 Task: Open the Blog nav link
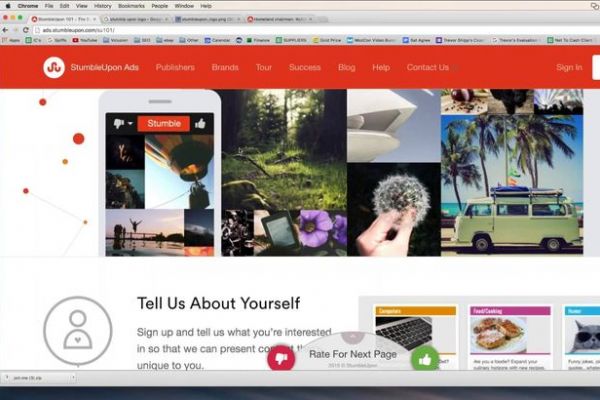point(347,67)
